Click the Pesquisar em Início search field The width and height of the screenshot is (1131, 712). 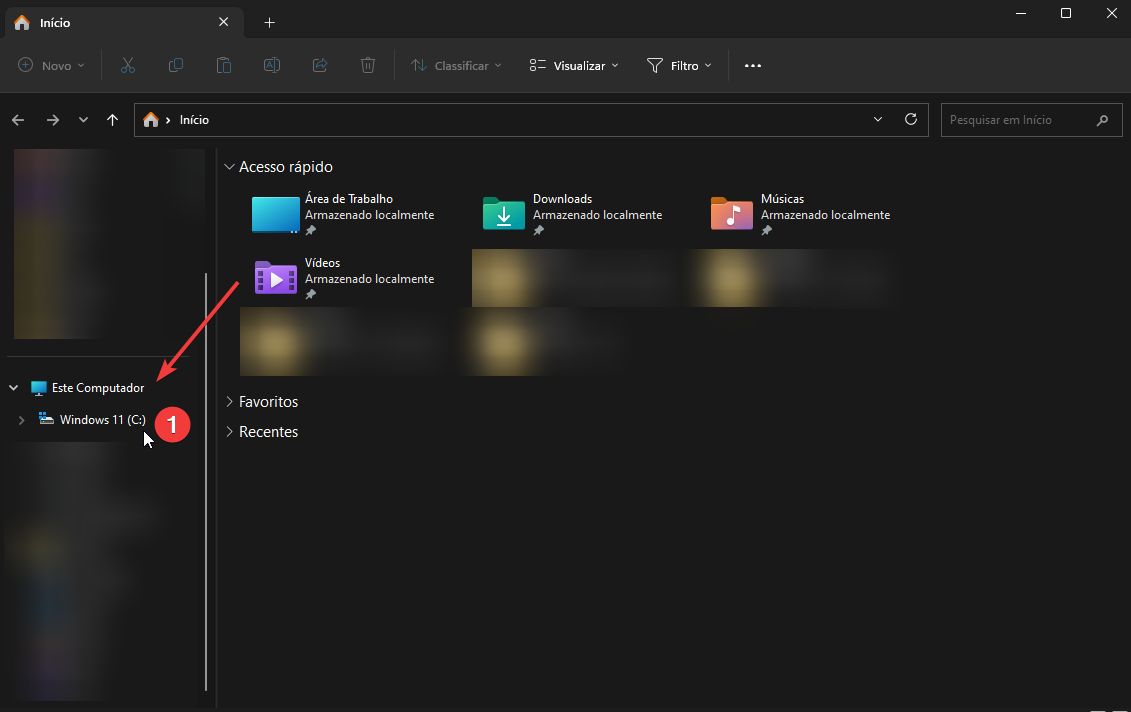click(x=1020, y=119)
